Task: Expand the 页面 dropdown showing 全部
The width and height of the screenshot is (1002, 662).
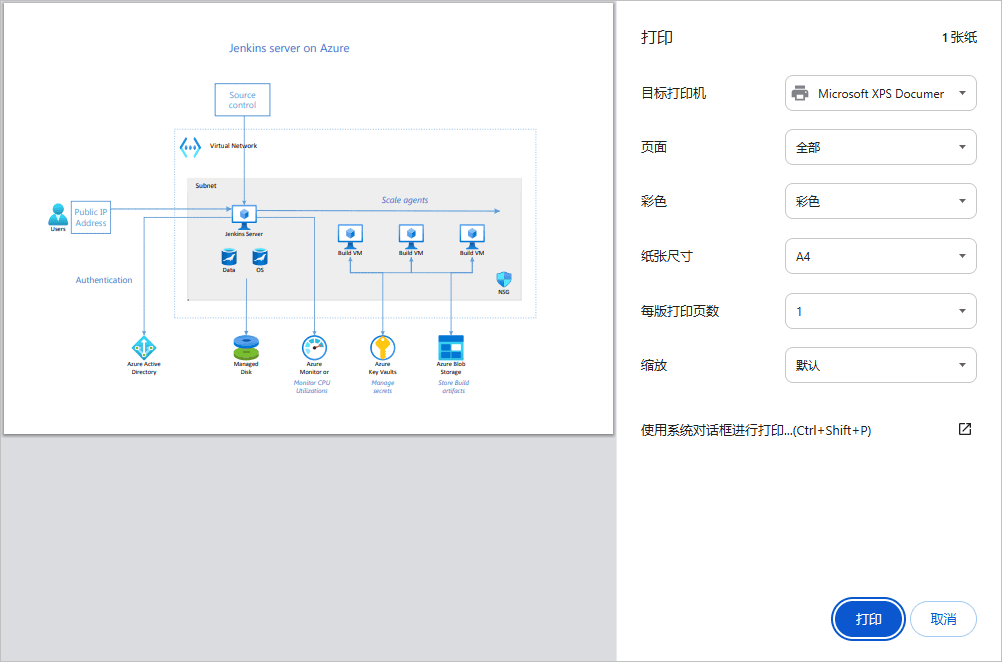Action: click(x=880, y=147)
